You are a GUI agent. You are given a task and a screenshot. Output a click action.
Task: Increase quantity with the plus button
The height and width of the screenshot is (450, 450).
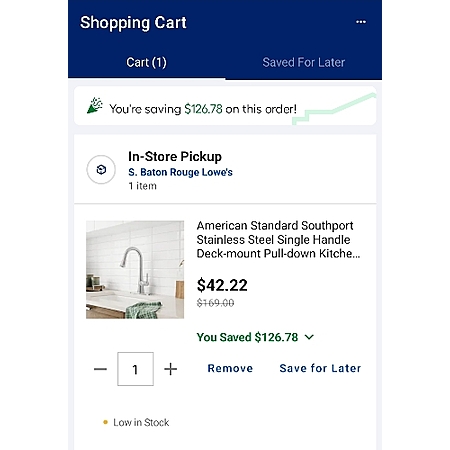[x=171, y=369]
